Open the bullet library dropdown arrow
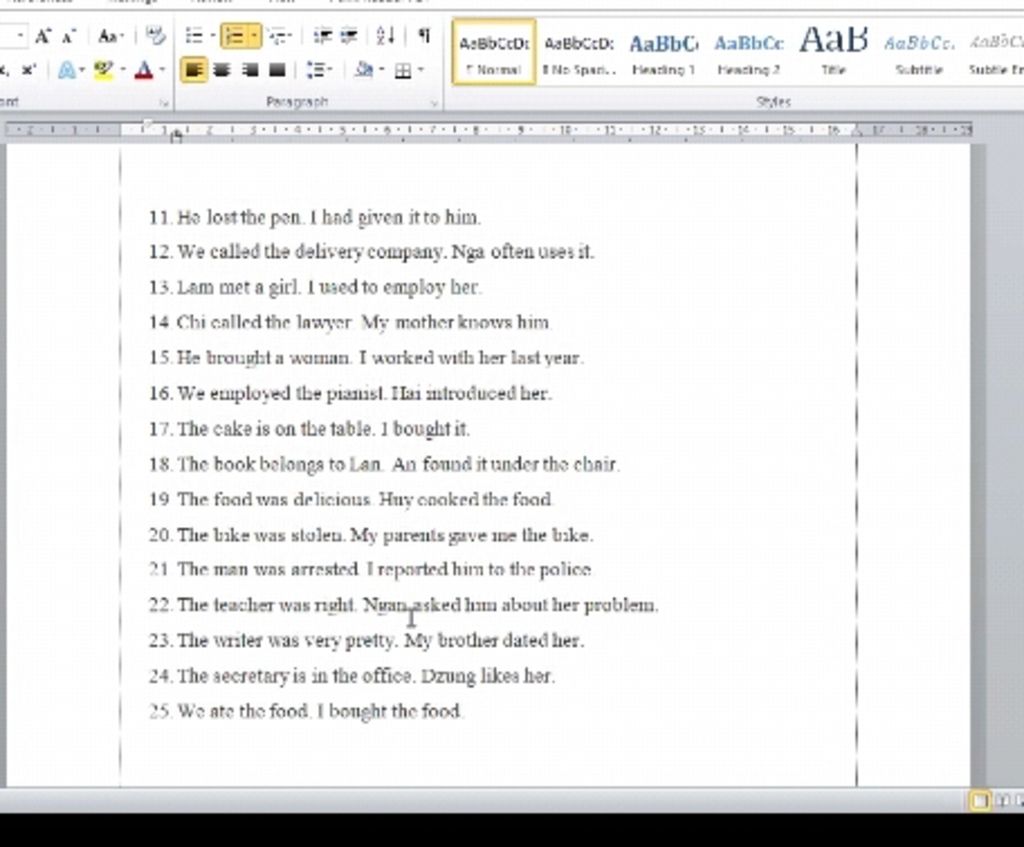Screen dimensions: 1024x847 click(212, 36)
